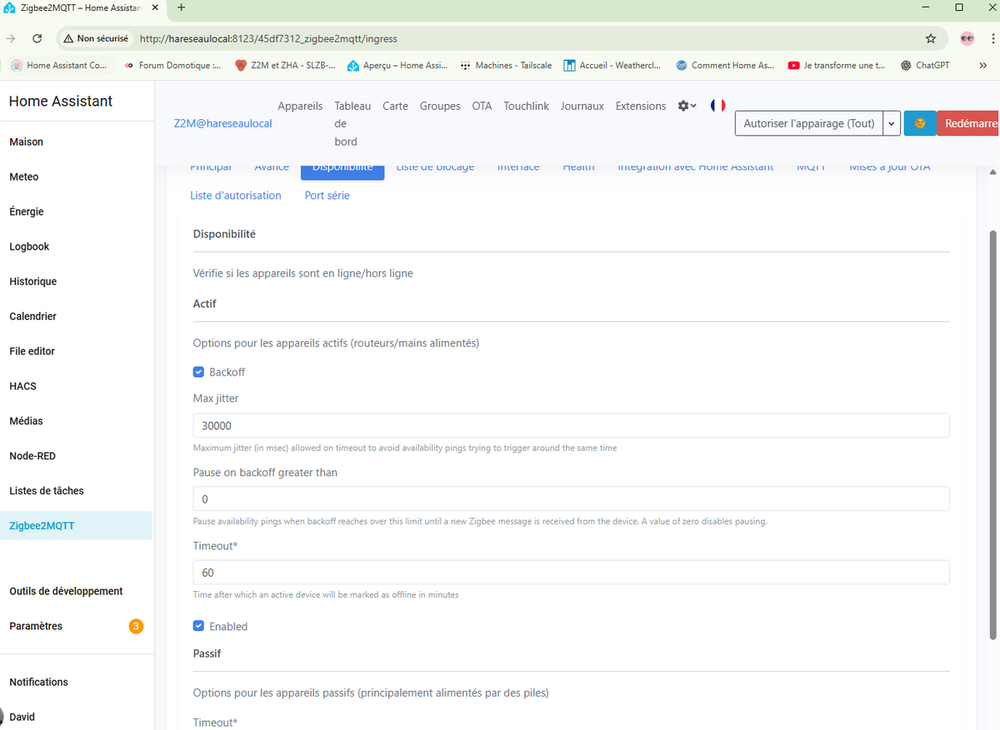Open Tableau de bord in the navbar
Viewport: 1000px width, 730px height.
pyautogui.click(x=352, y=124)
